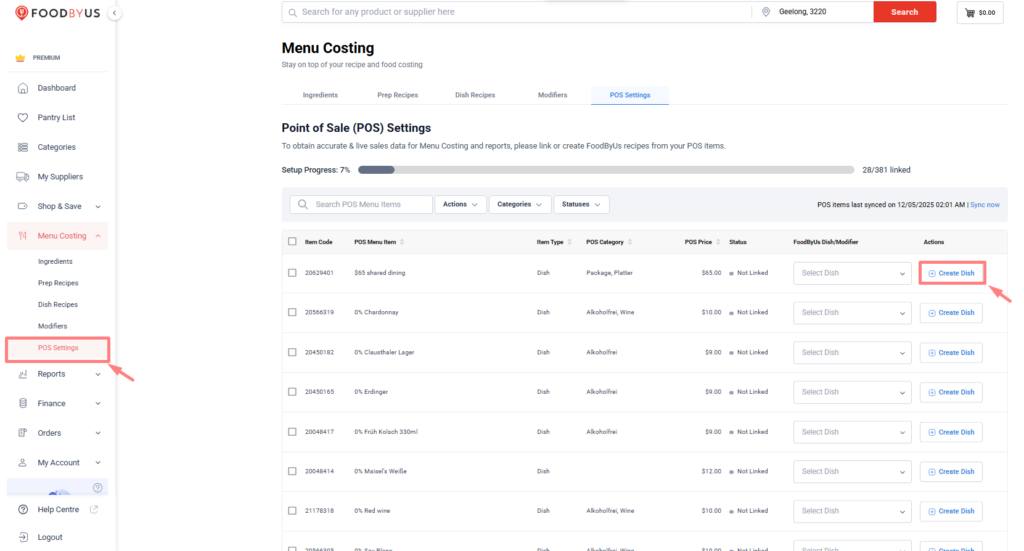
Task: Click the Premium crown icon
Action: click(x=20, y=57)
